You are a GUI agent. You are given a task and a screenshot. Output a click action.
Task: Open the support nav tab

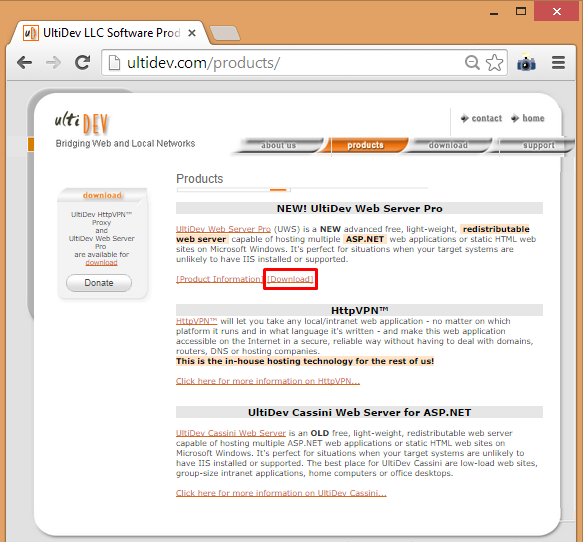click(x=538, y=145)
